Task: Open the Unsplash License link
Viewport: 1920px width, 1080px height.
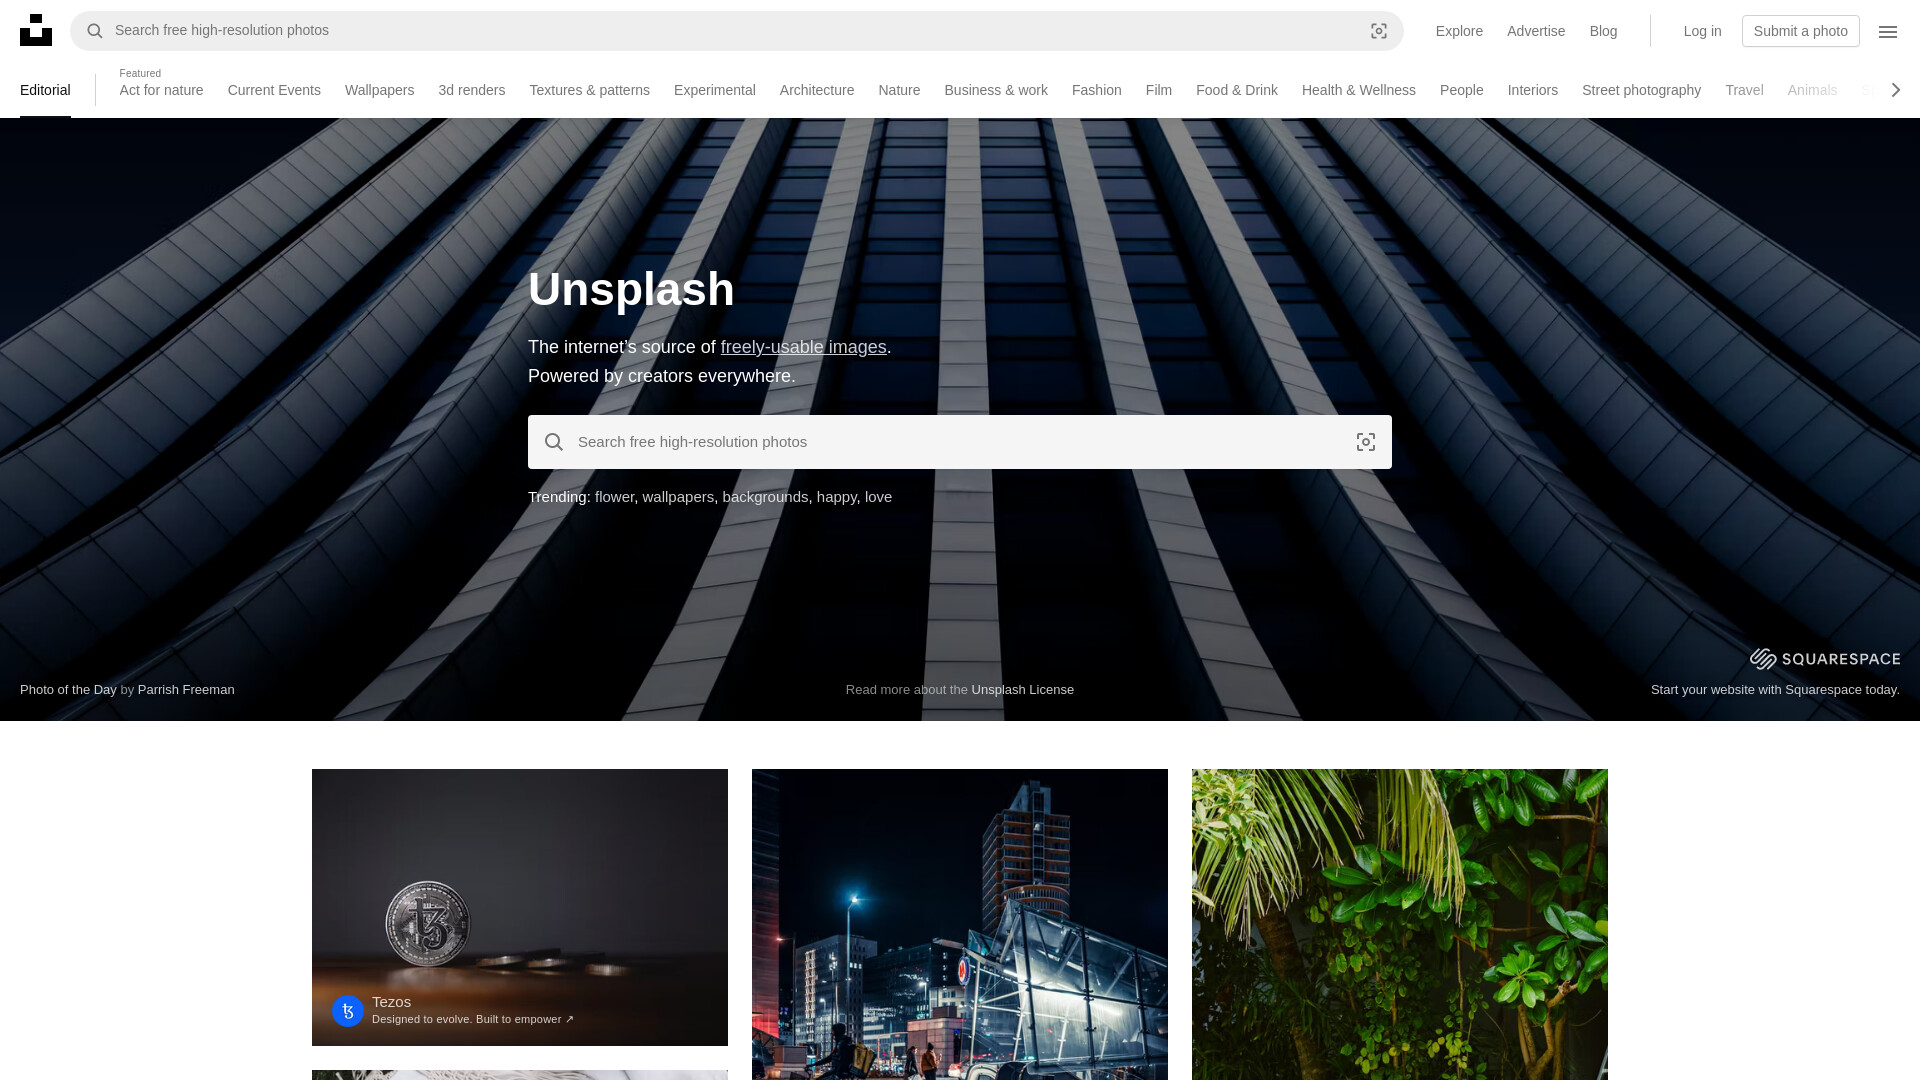Action: 1022,690
